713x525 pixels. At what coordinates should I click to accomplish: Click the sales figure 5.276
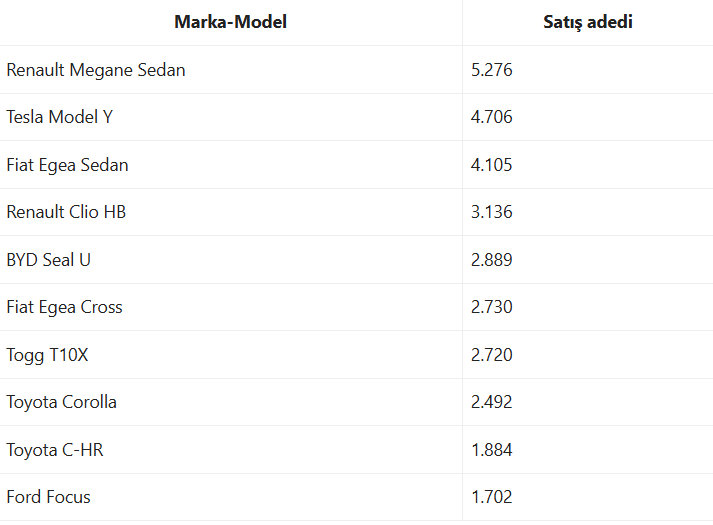pyautogui.click(x=492, y=70)
